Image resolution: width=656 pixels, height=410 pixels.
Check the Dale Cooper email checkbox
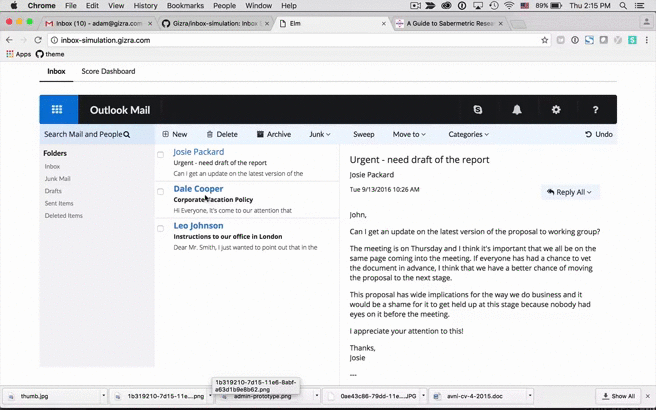160,191
